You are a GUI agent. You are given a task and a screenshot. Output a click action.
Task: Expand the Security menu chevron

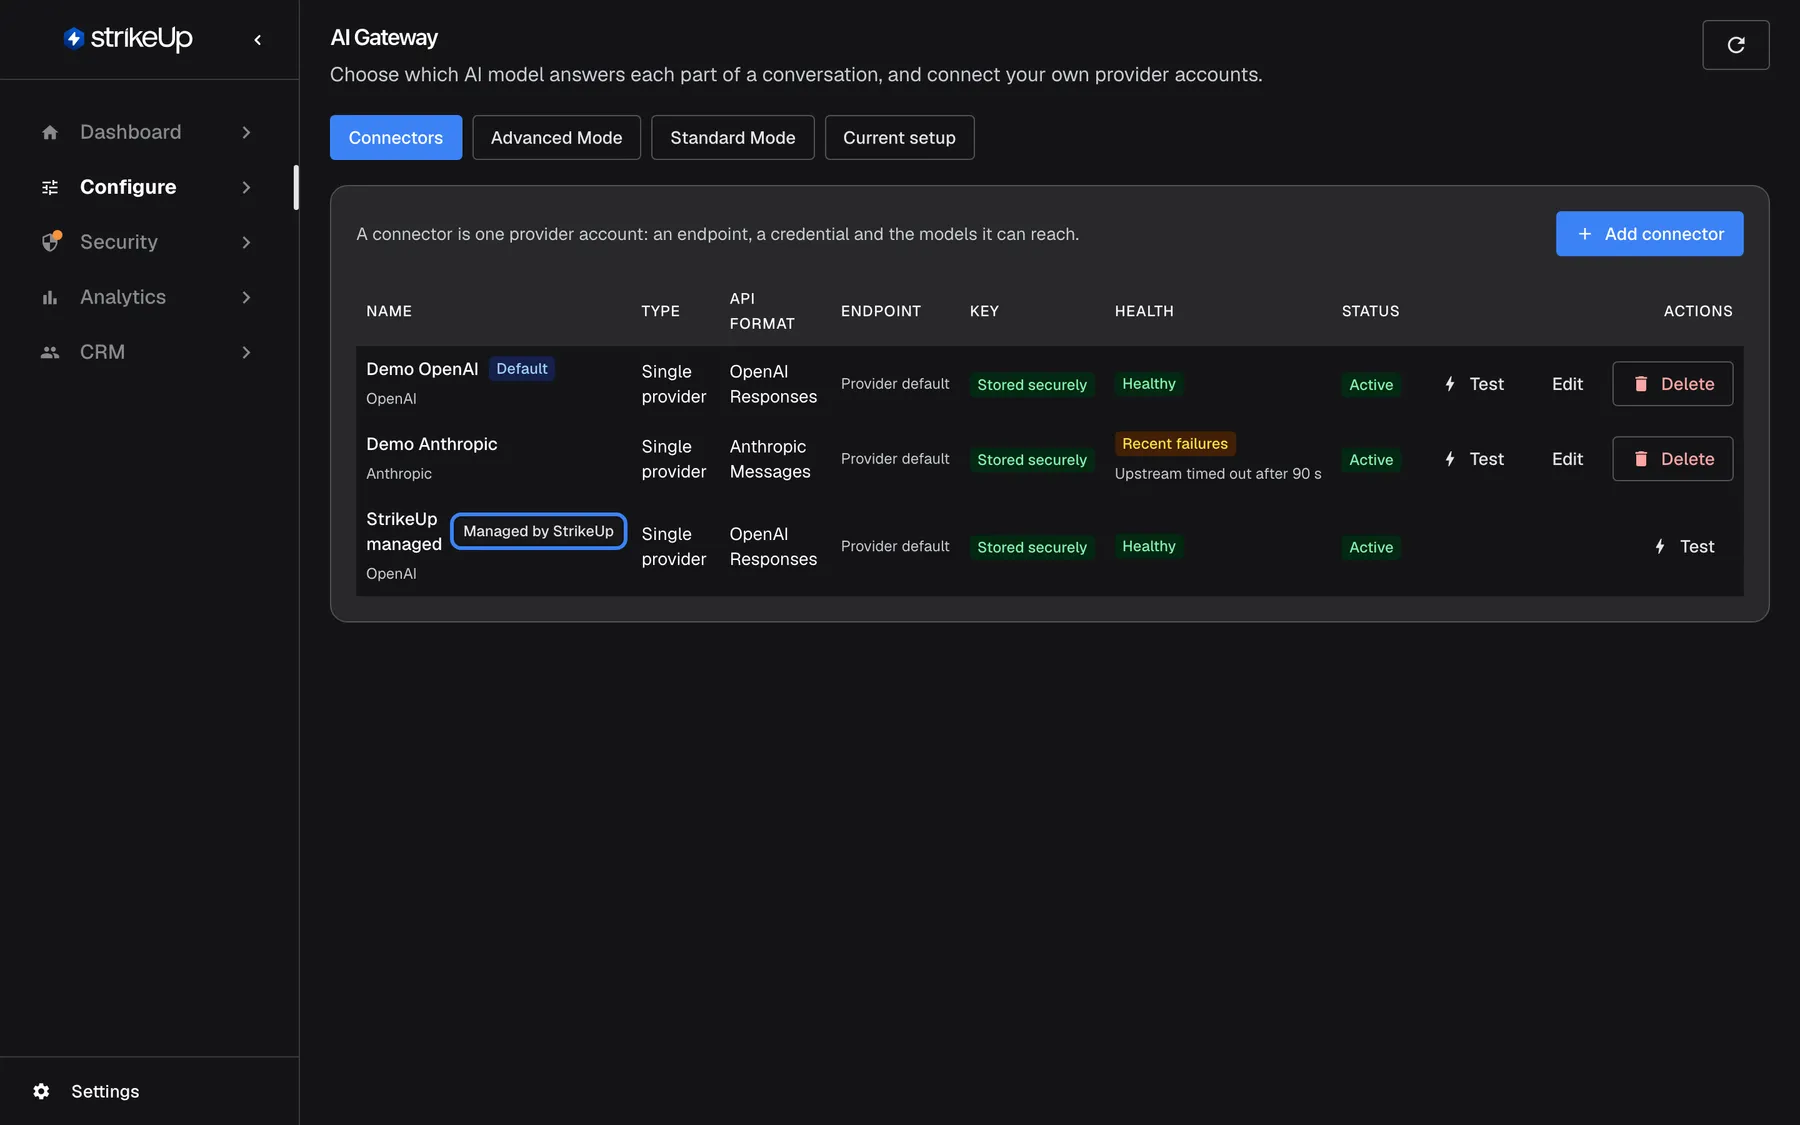pos(246,242)
